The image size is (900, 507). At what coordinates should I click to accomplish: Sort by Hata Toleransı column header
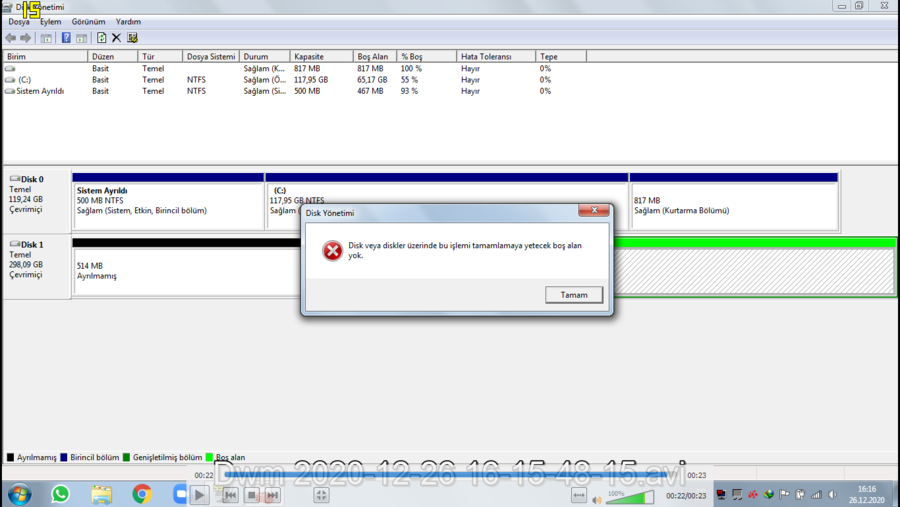(x=496, y=56)
